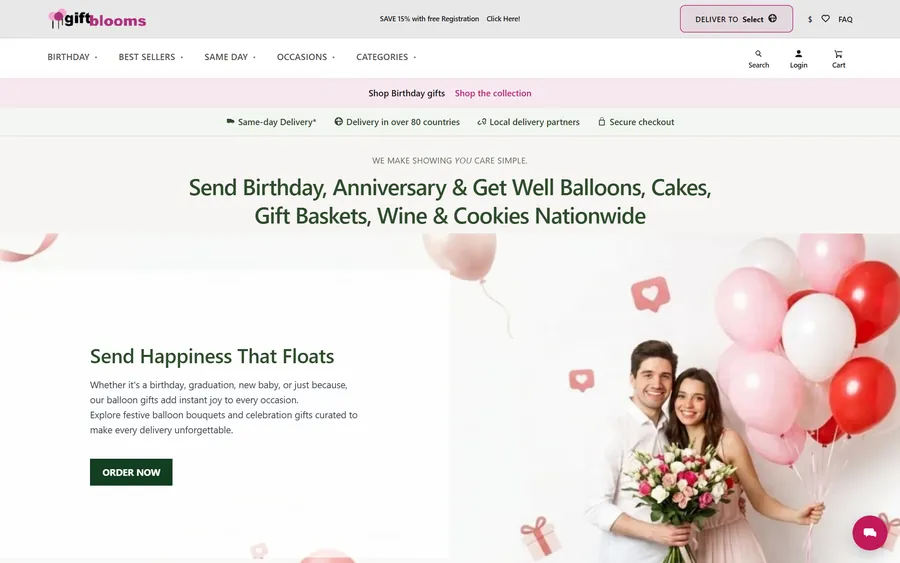Open Shop the collection link
The width and height of the screenshot is (900, 563).
coord(493,93)
